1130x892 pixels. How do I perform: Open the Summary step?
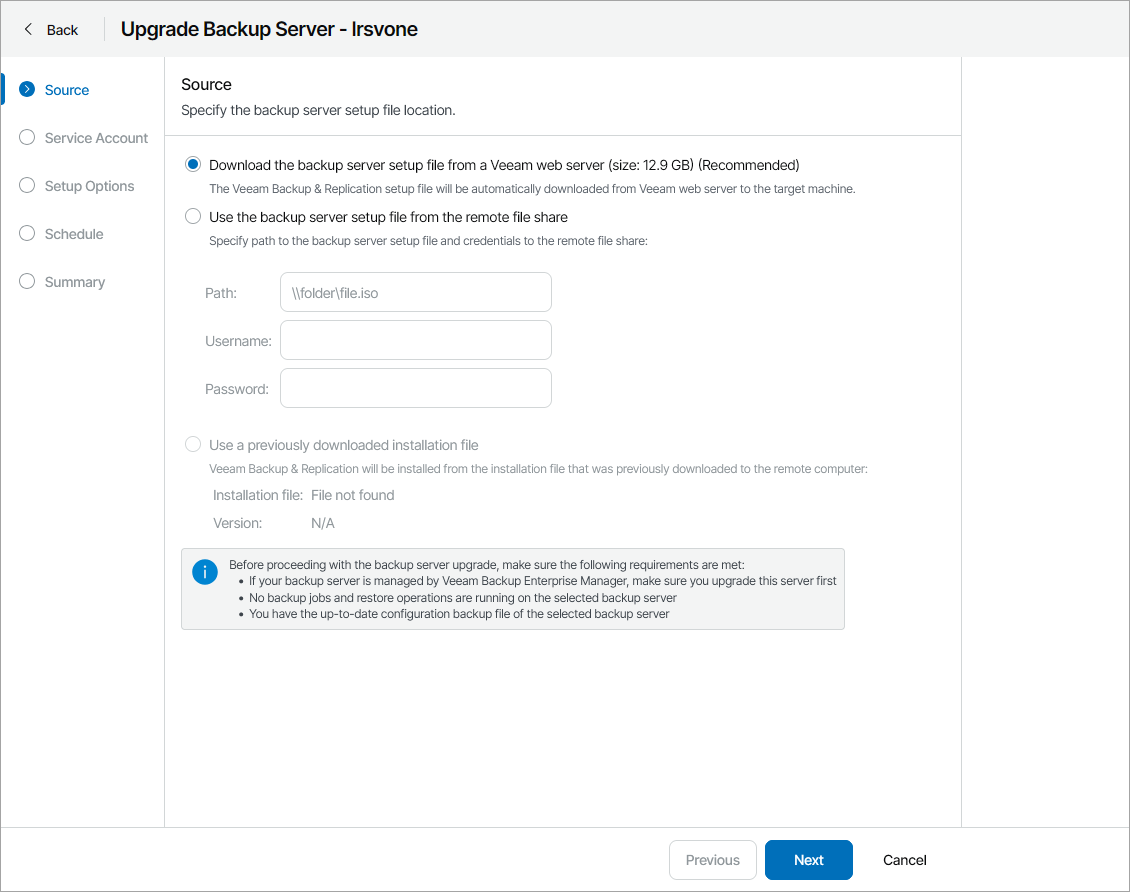pyautogui.click(x=75, y=282)
